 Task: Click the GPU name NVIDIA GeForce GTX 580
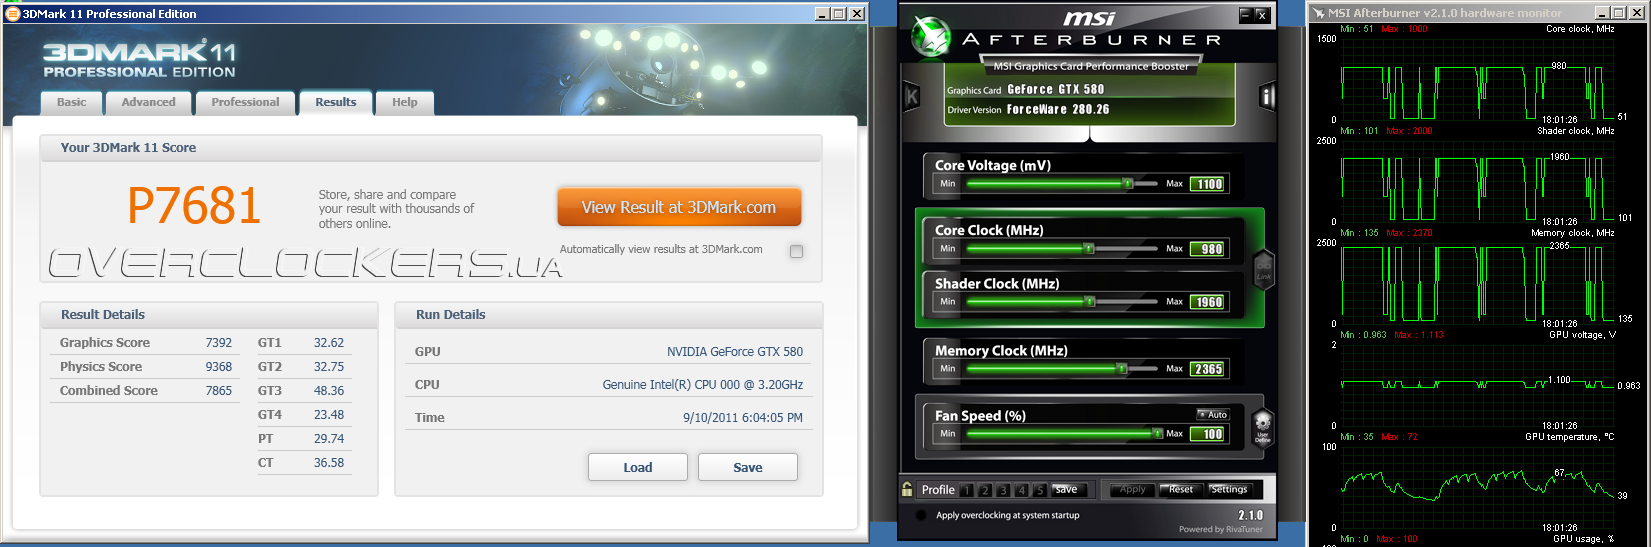735,352
